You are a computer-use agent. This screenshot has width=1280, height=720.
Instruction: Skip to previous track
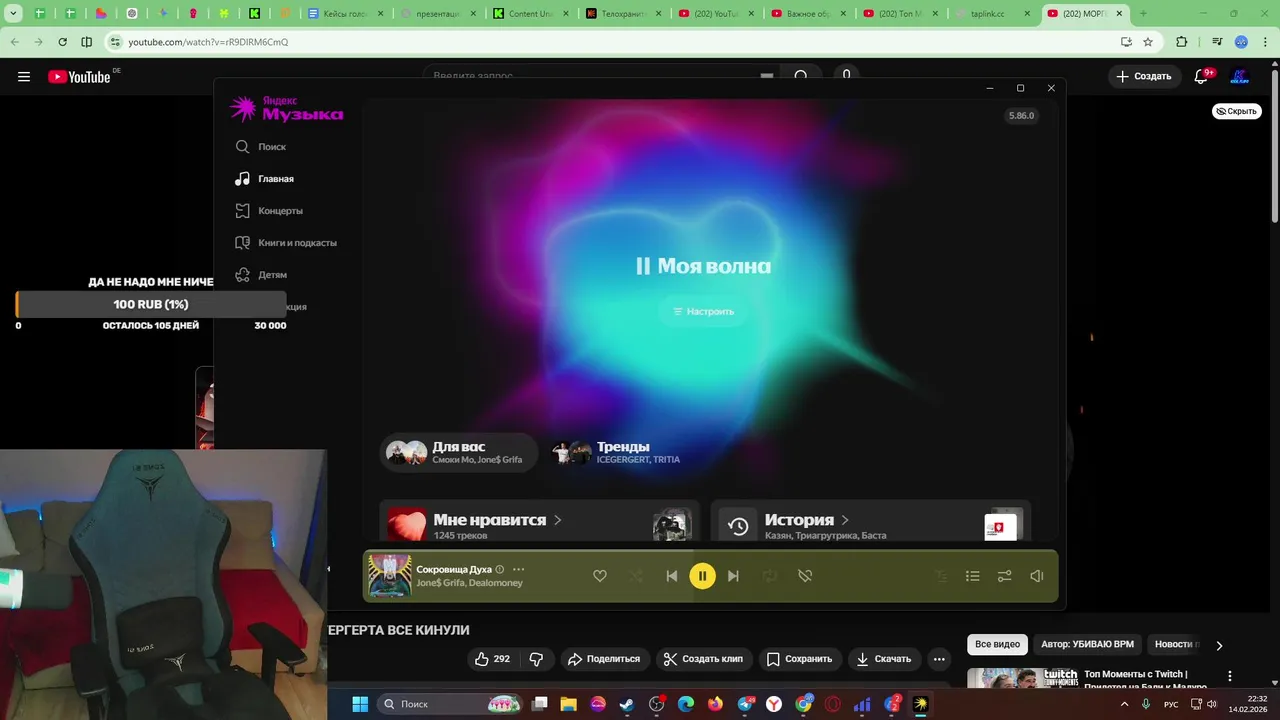672,576
